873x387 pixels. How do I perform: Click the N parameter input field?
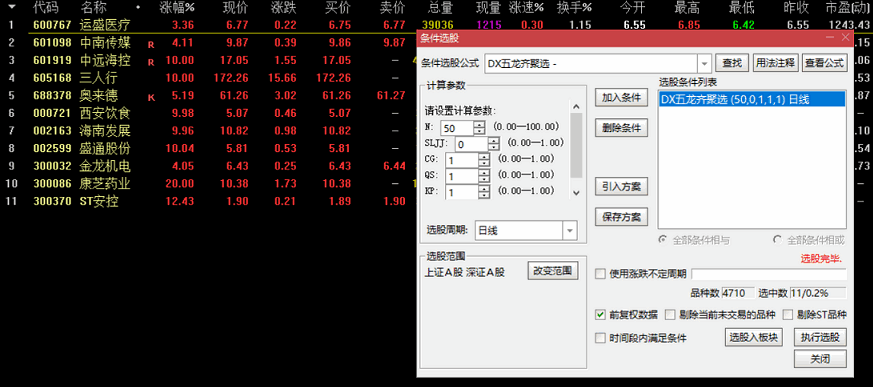[x=457, y=128]
